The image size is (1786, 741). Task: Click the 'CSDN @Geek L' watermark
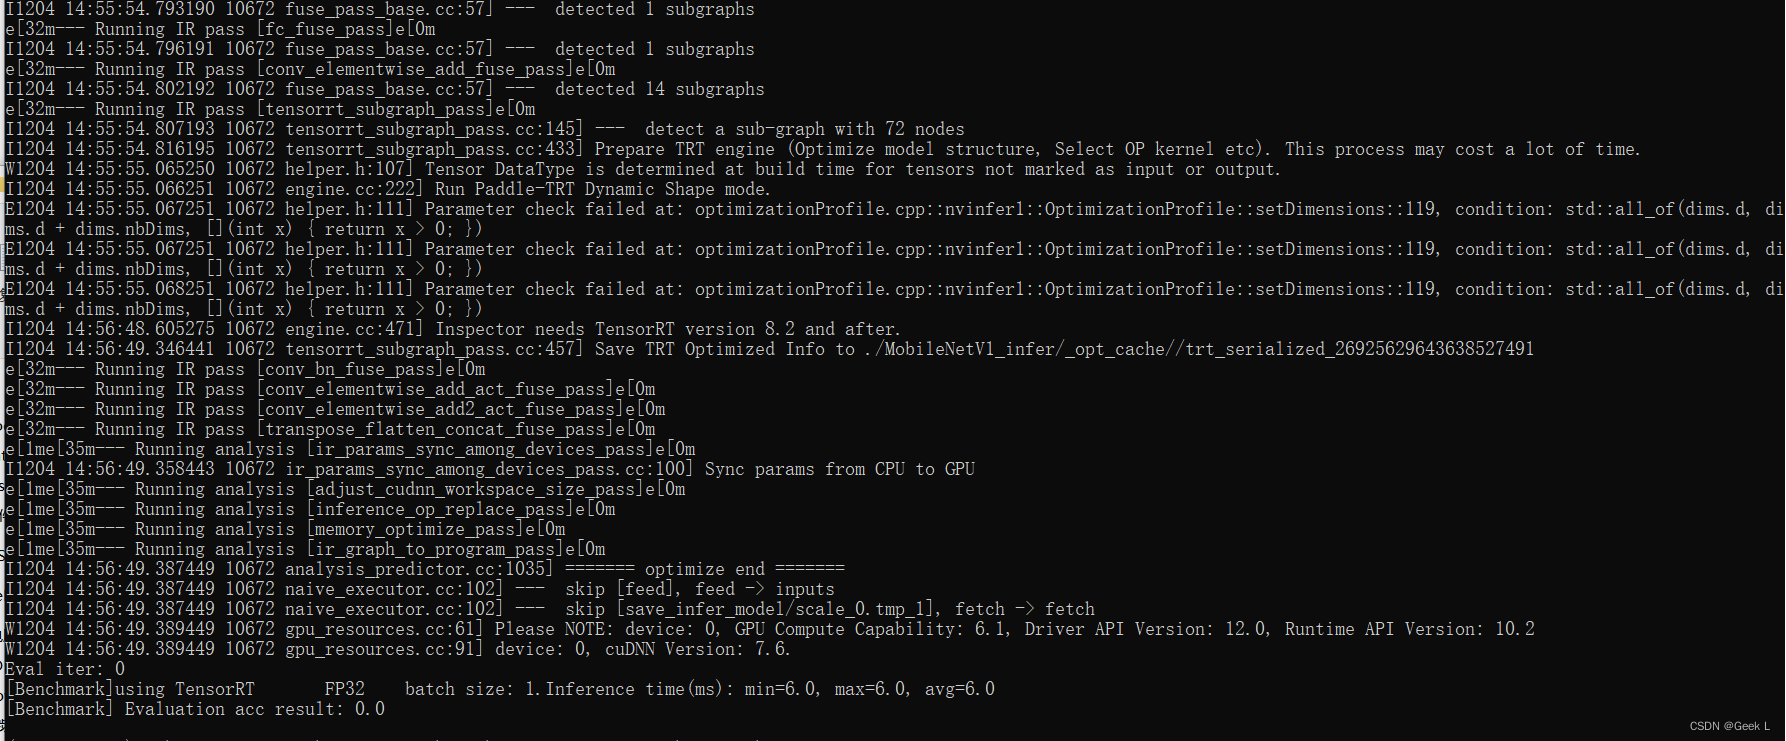[1730, 727]
